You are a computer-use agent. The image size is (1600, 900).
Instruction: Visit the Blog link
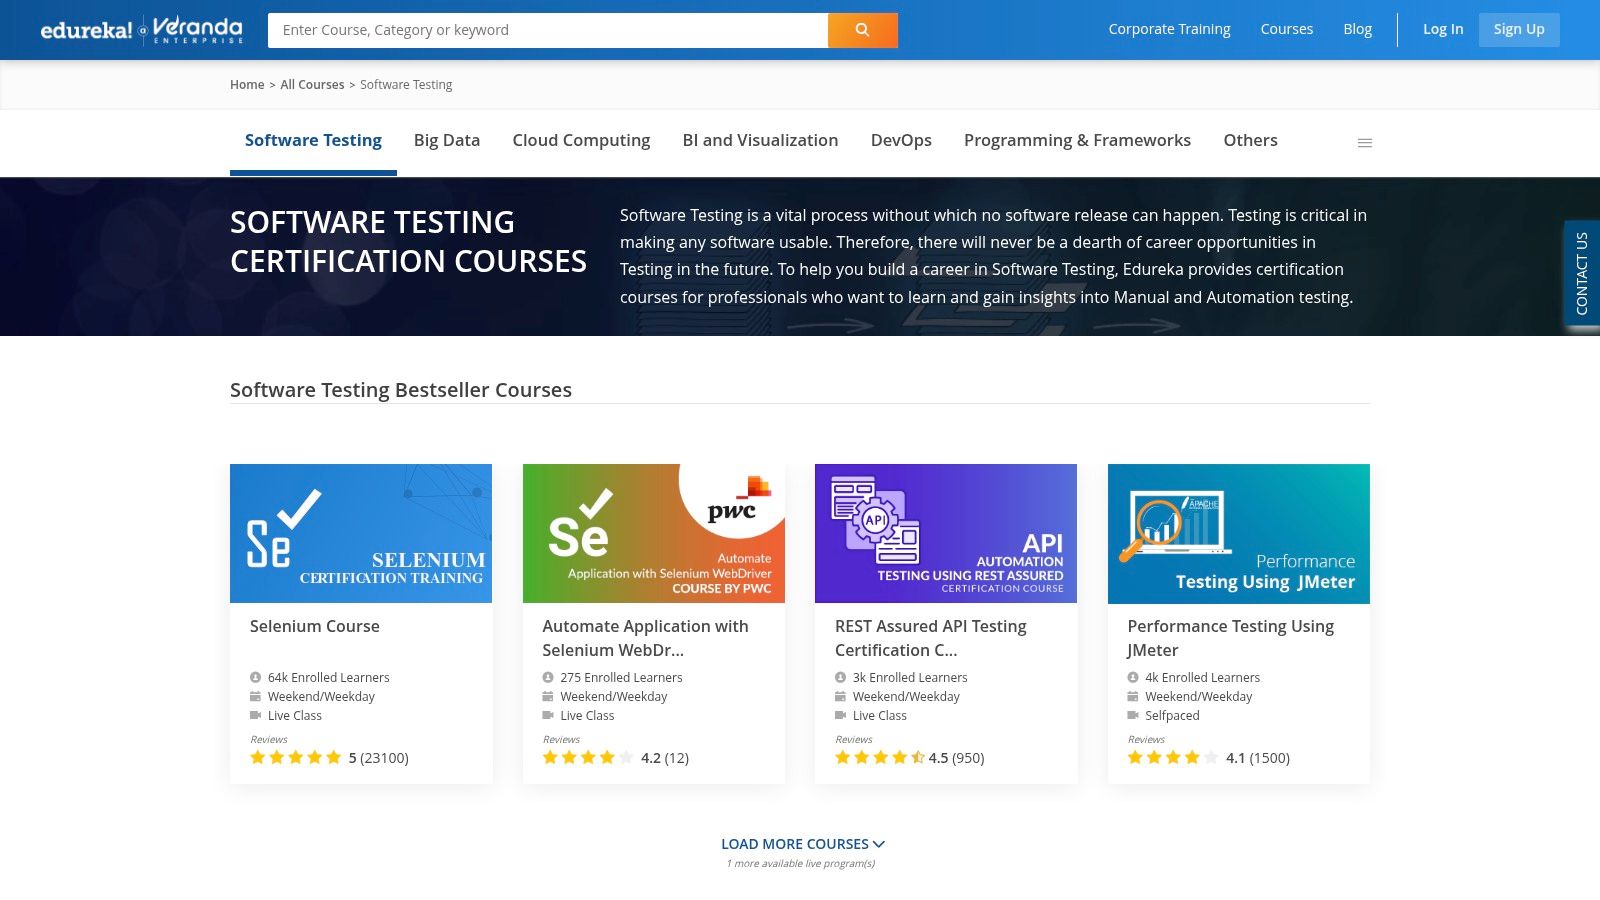click(1357, 29)
